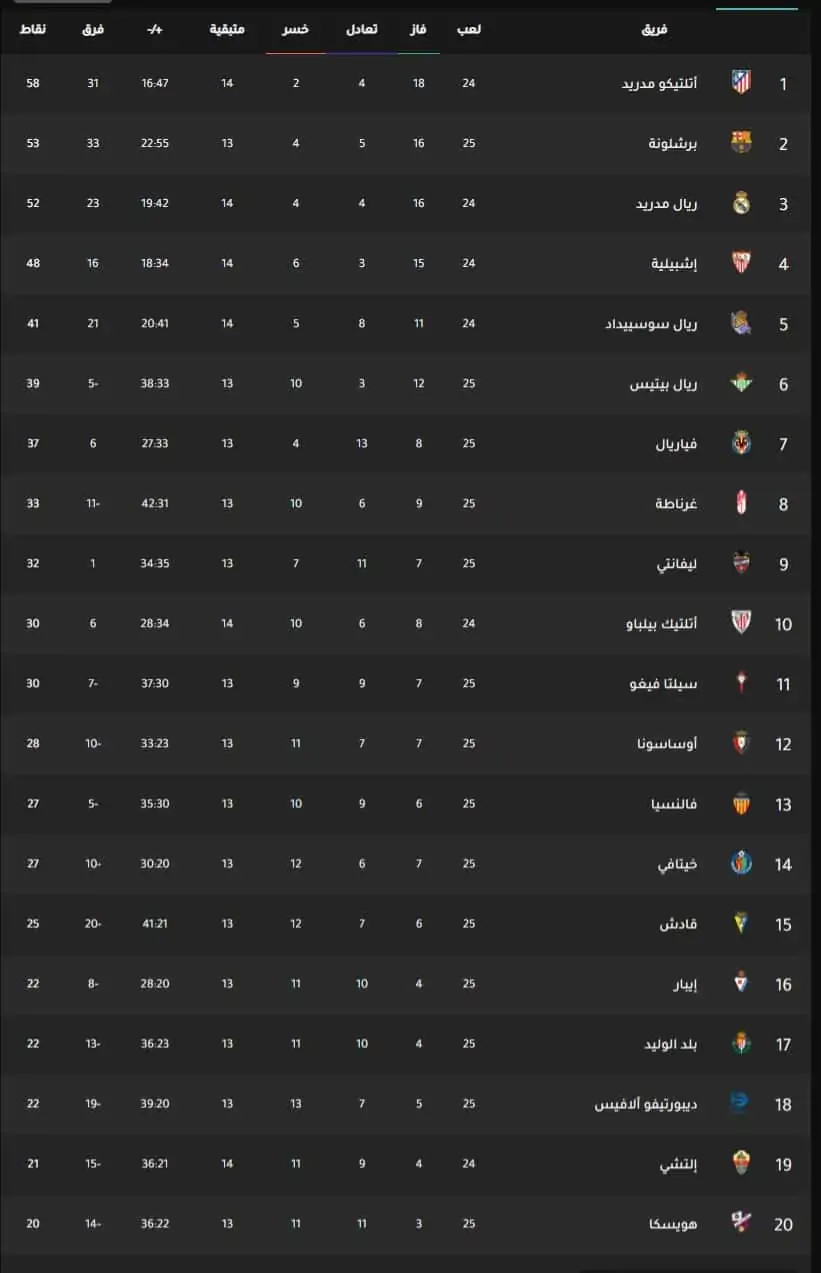Viewport: 821px width, 1273px height.
Task: Click the Real Madrid club crest
Action: (x=740, y=203)
